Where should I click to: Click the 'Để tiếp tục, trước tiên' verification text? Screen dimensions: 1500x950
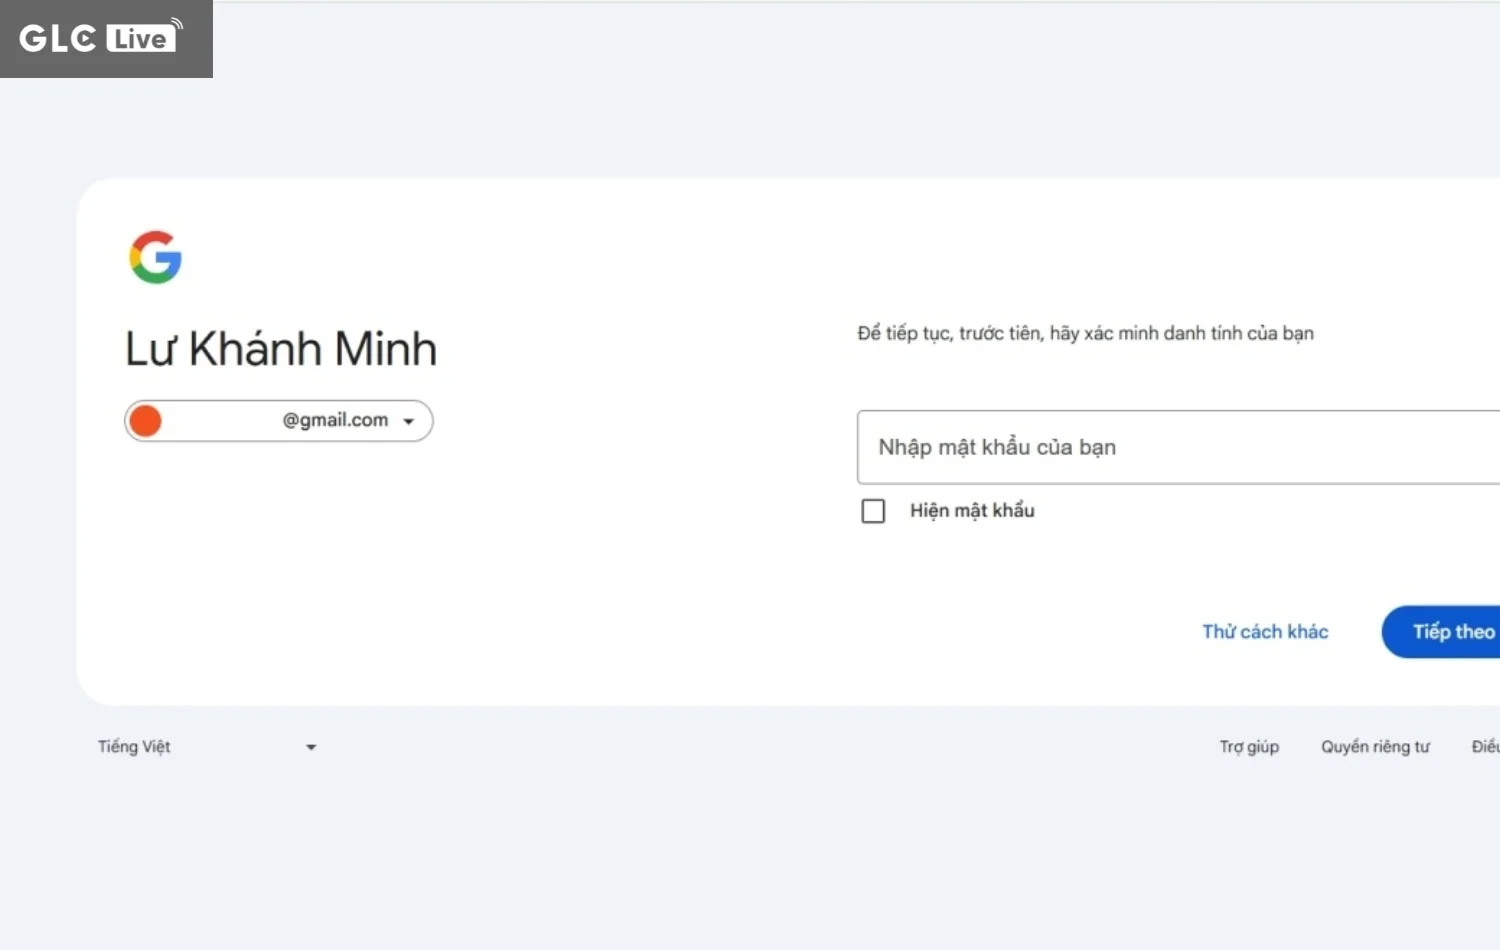(1085, 333)
